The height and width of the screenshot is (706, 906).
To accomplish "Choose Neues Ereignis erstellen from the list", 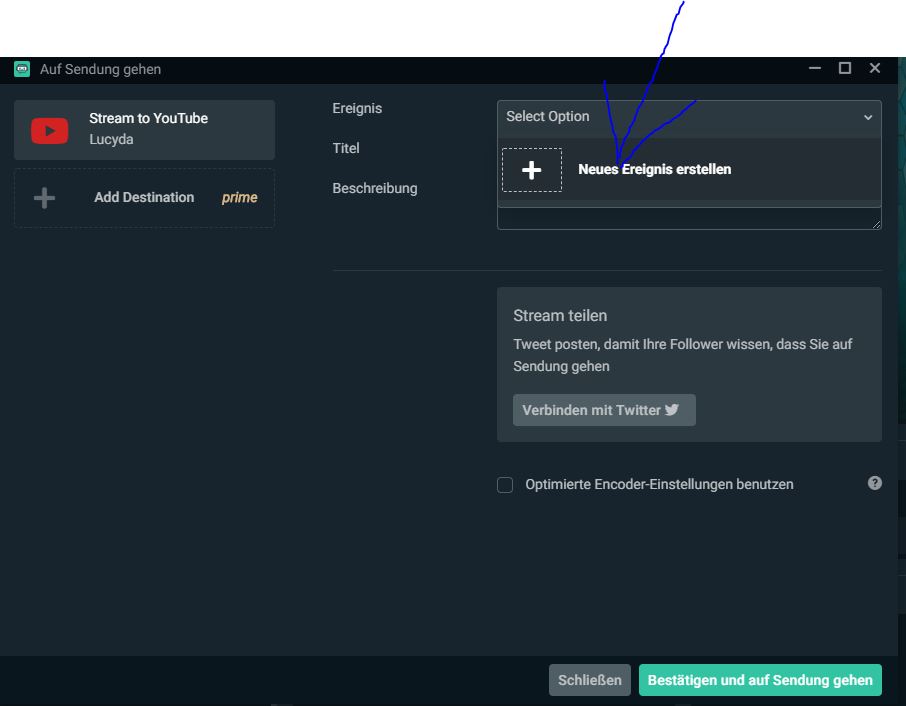I will (x=654, y=170).
